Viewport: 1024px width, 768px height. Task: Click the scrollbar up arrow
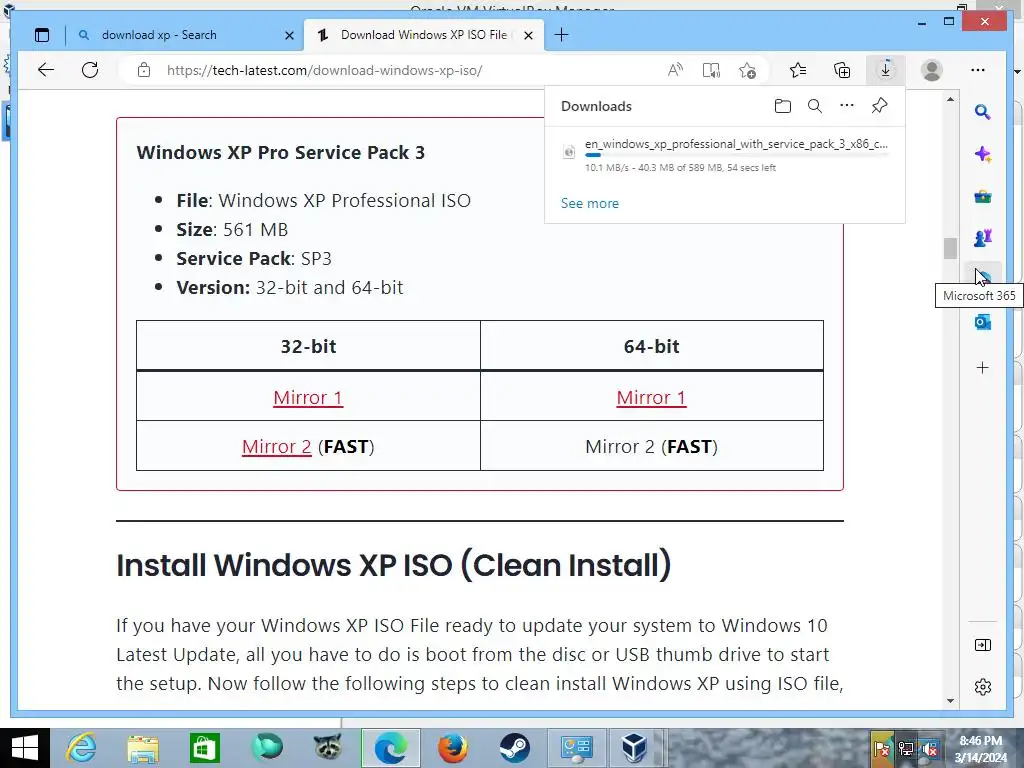point(950,99)
